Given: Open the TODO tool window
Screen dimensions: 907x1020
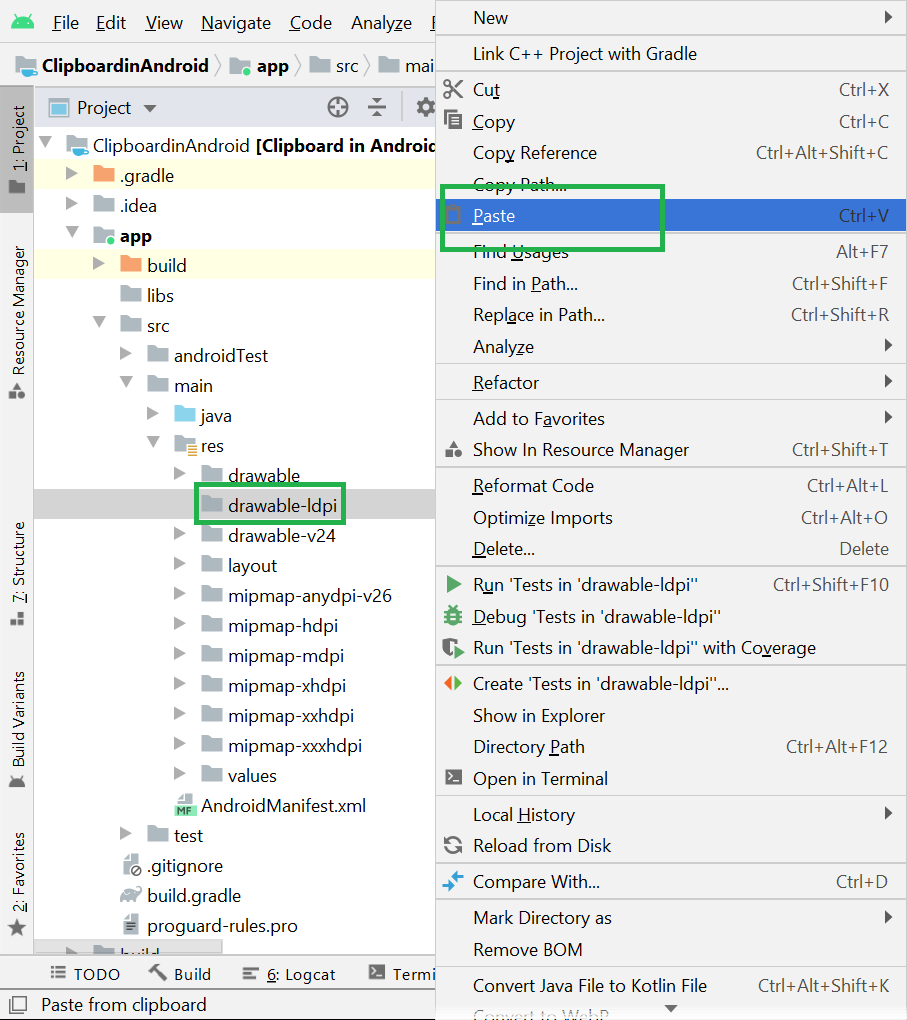Looking at the screenshot, I should coord(85,974).
